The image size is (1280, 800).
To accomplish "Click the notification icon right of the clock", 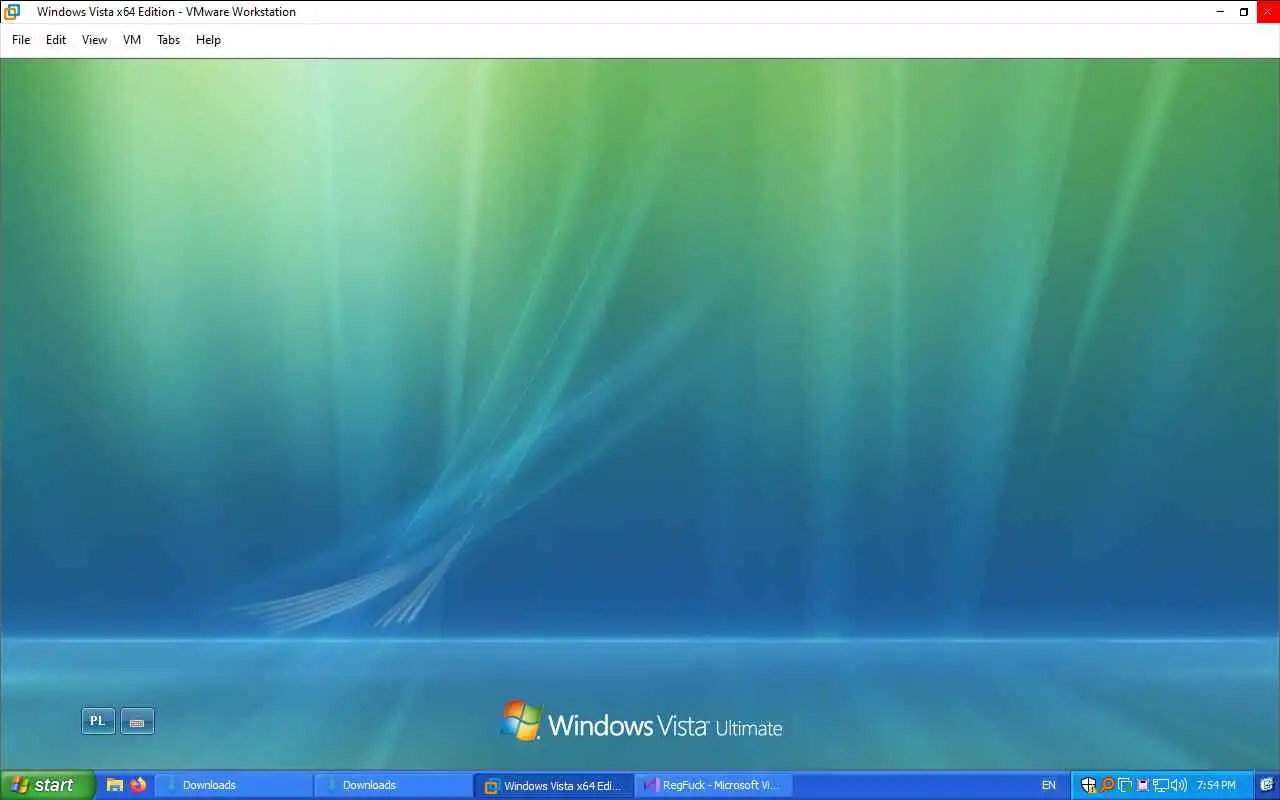I will [x=1266, y=785].
